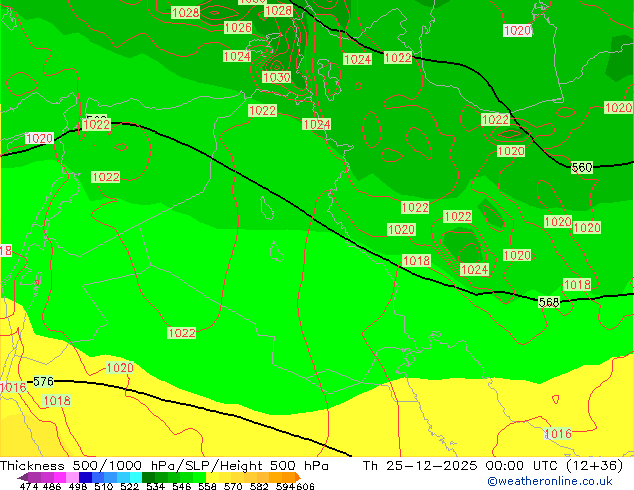Viewport: 634px width, 490px height.
Task: Click the 1024 label below the 1026 label
Action: tap(237, 56)
